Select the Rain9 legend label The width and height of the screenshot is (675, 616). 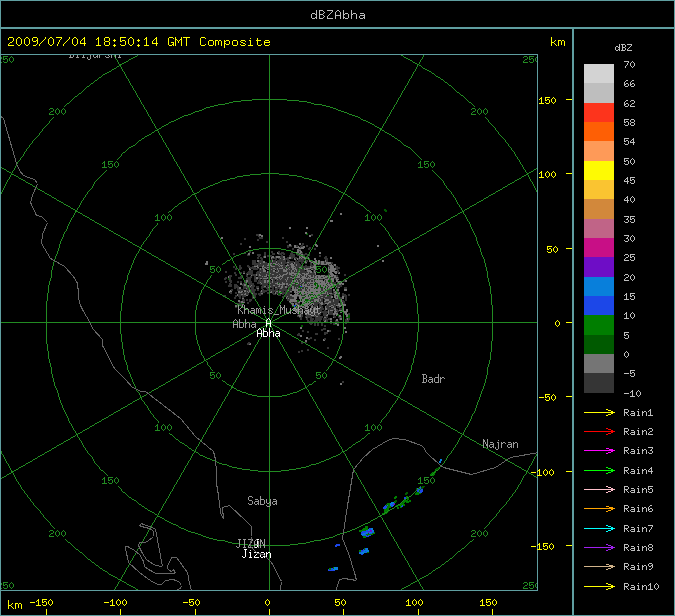click(x=638, y=566)
